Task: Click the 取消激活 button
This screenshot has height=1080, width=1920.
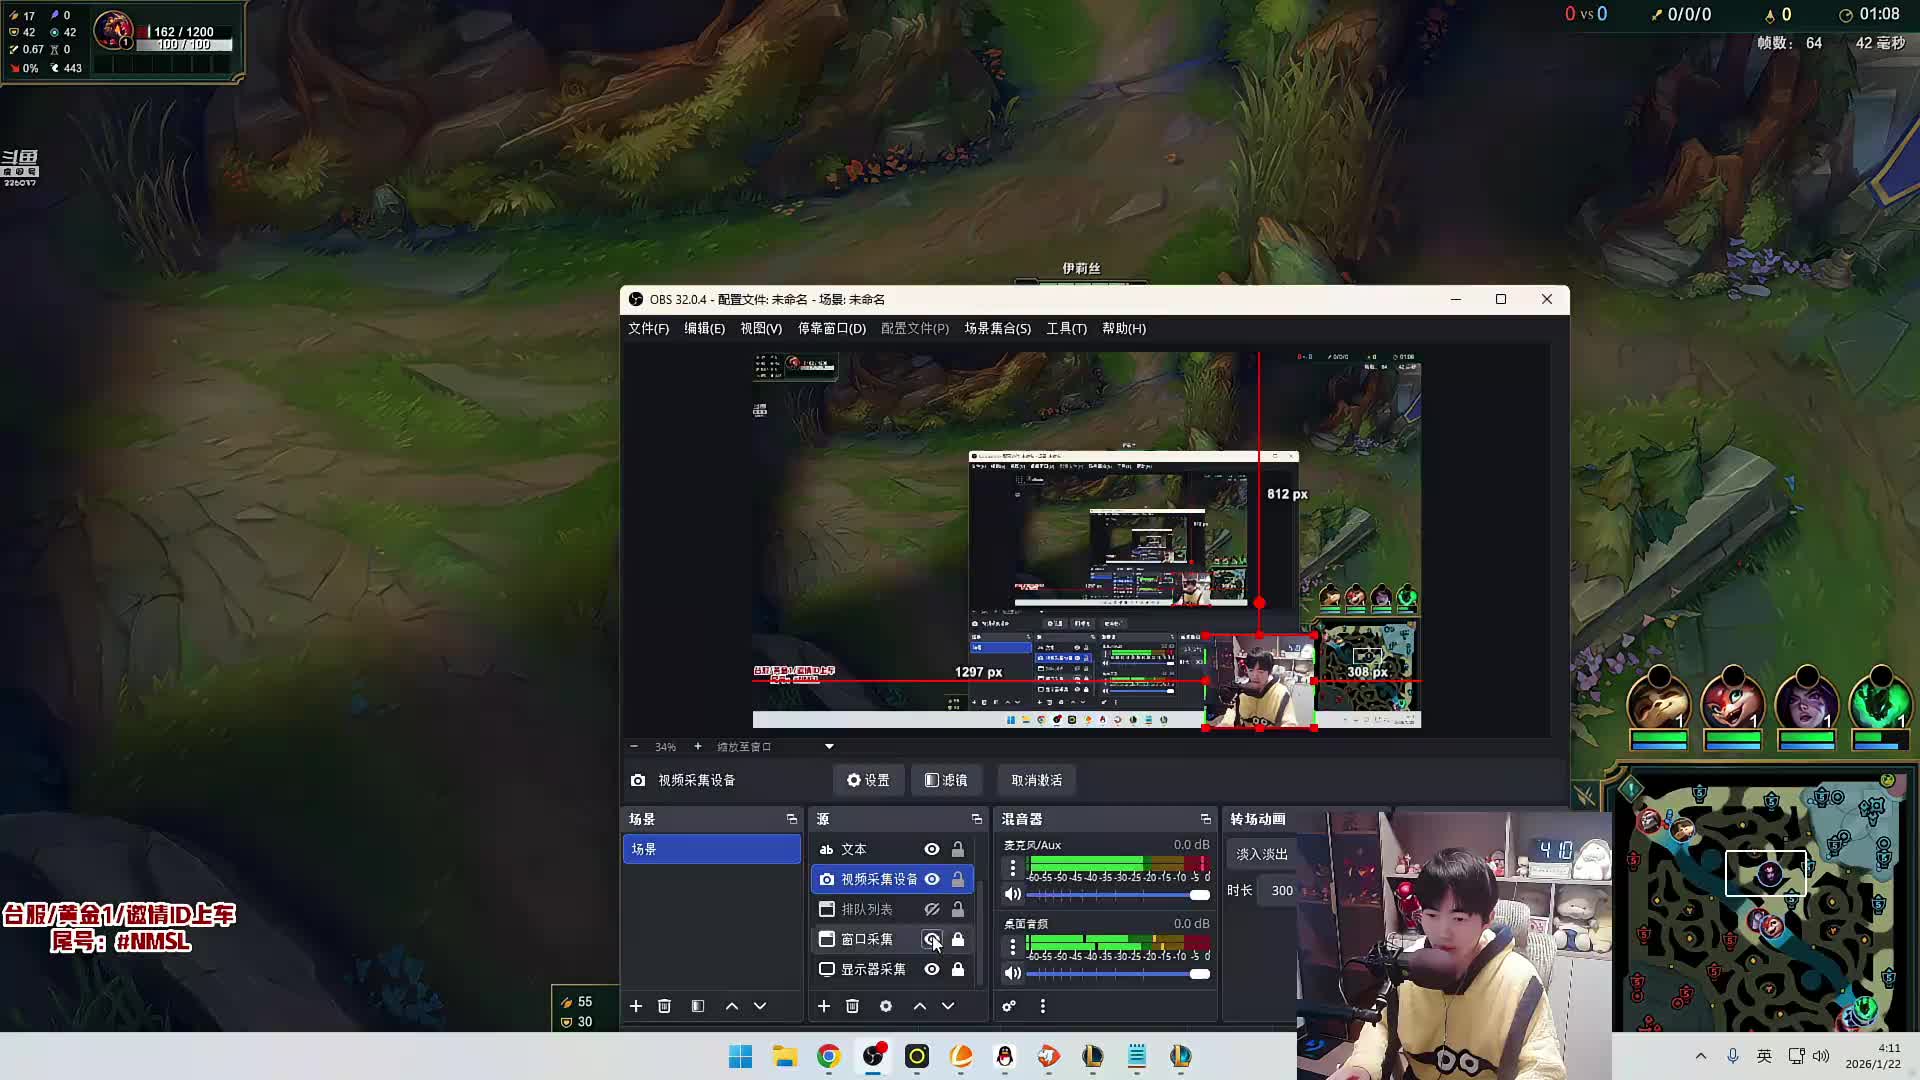Action: (x=1036, y=780)
